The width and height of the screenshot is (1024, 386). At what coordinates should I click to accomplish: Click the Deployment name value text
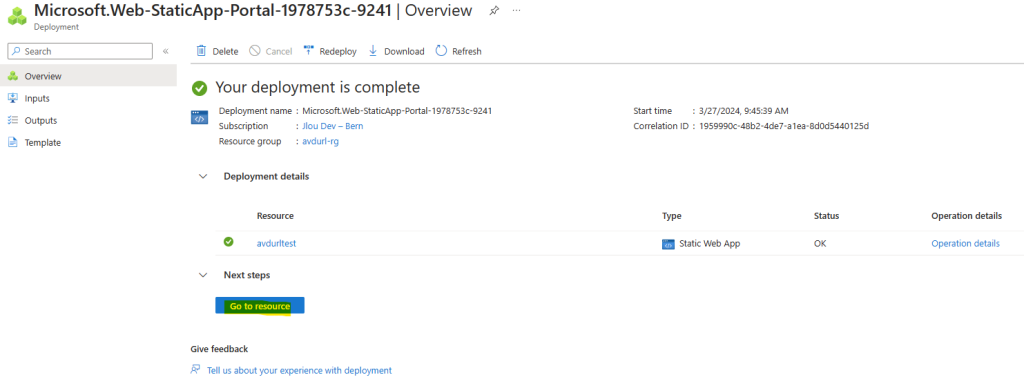click(397, 111)
